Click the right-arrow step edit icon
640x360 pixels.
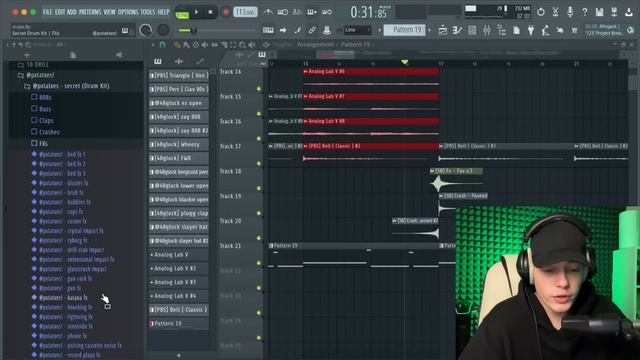[283, 30]
